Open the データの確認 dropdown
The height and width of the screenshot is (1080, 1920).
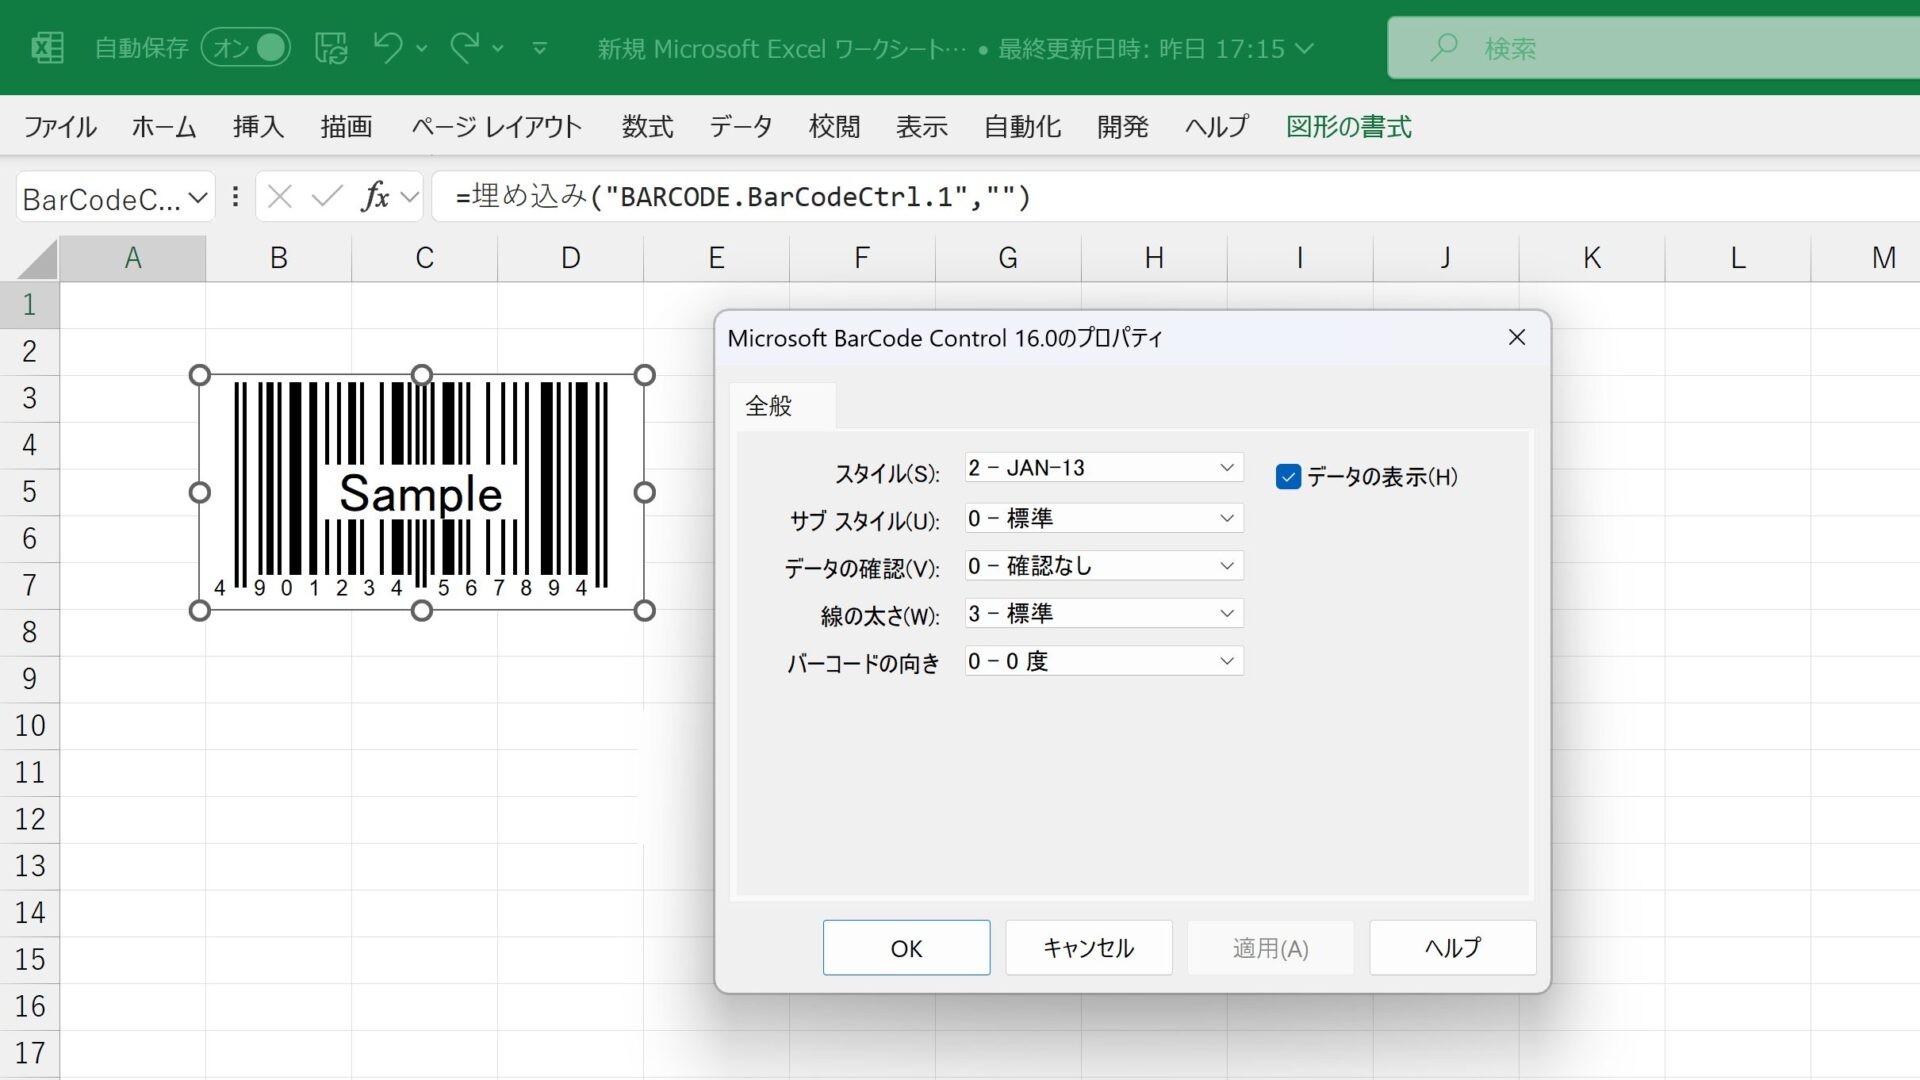[x=1104, y=566]
